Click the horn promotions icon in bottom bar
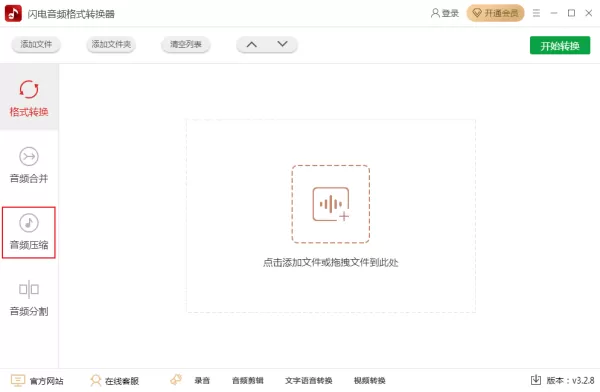This screenshot has height=392, width=600. coord(176,380)
